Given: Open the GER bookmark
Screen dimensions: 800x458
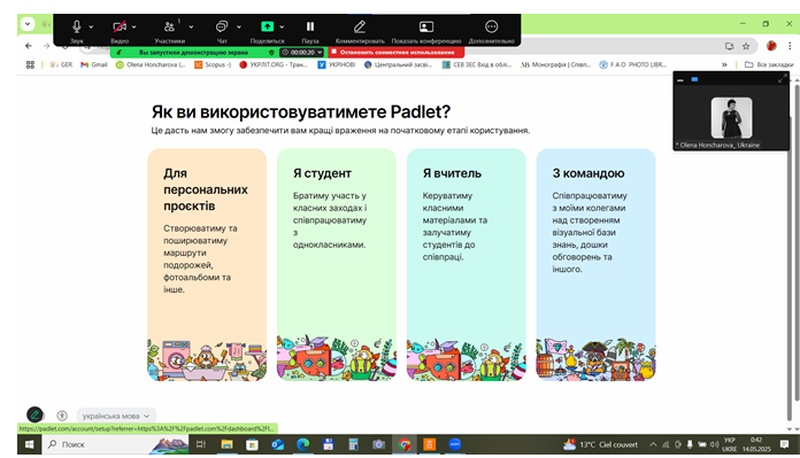Looking at the screenshot, I should click(61, 65).
